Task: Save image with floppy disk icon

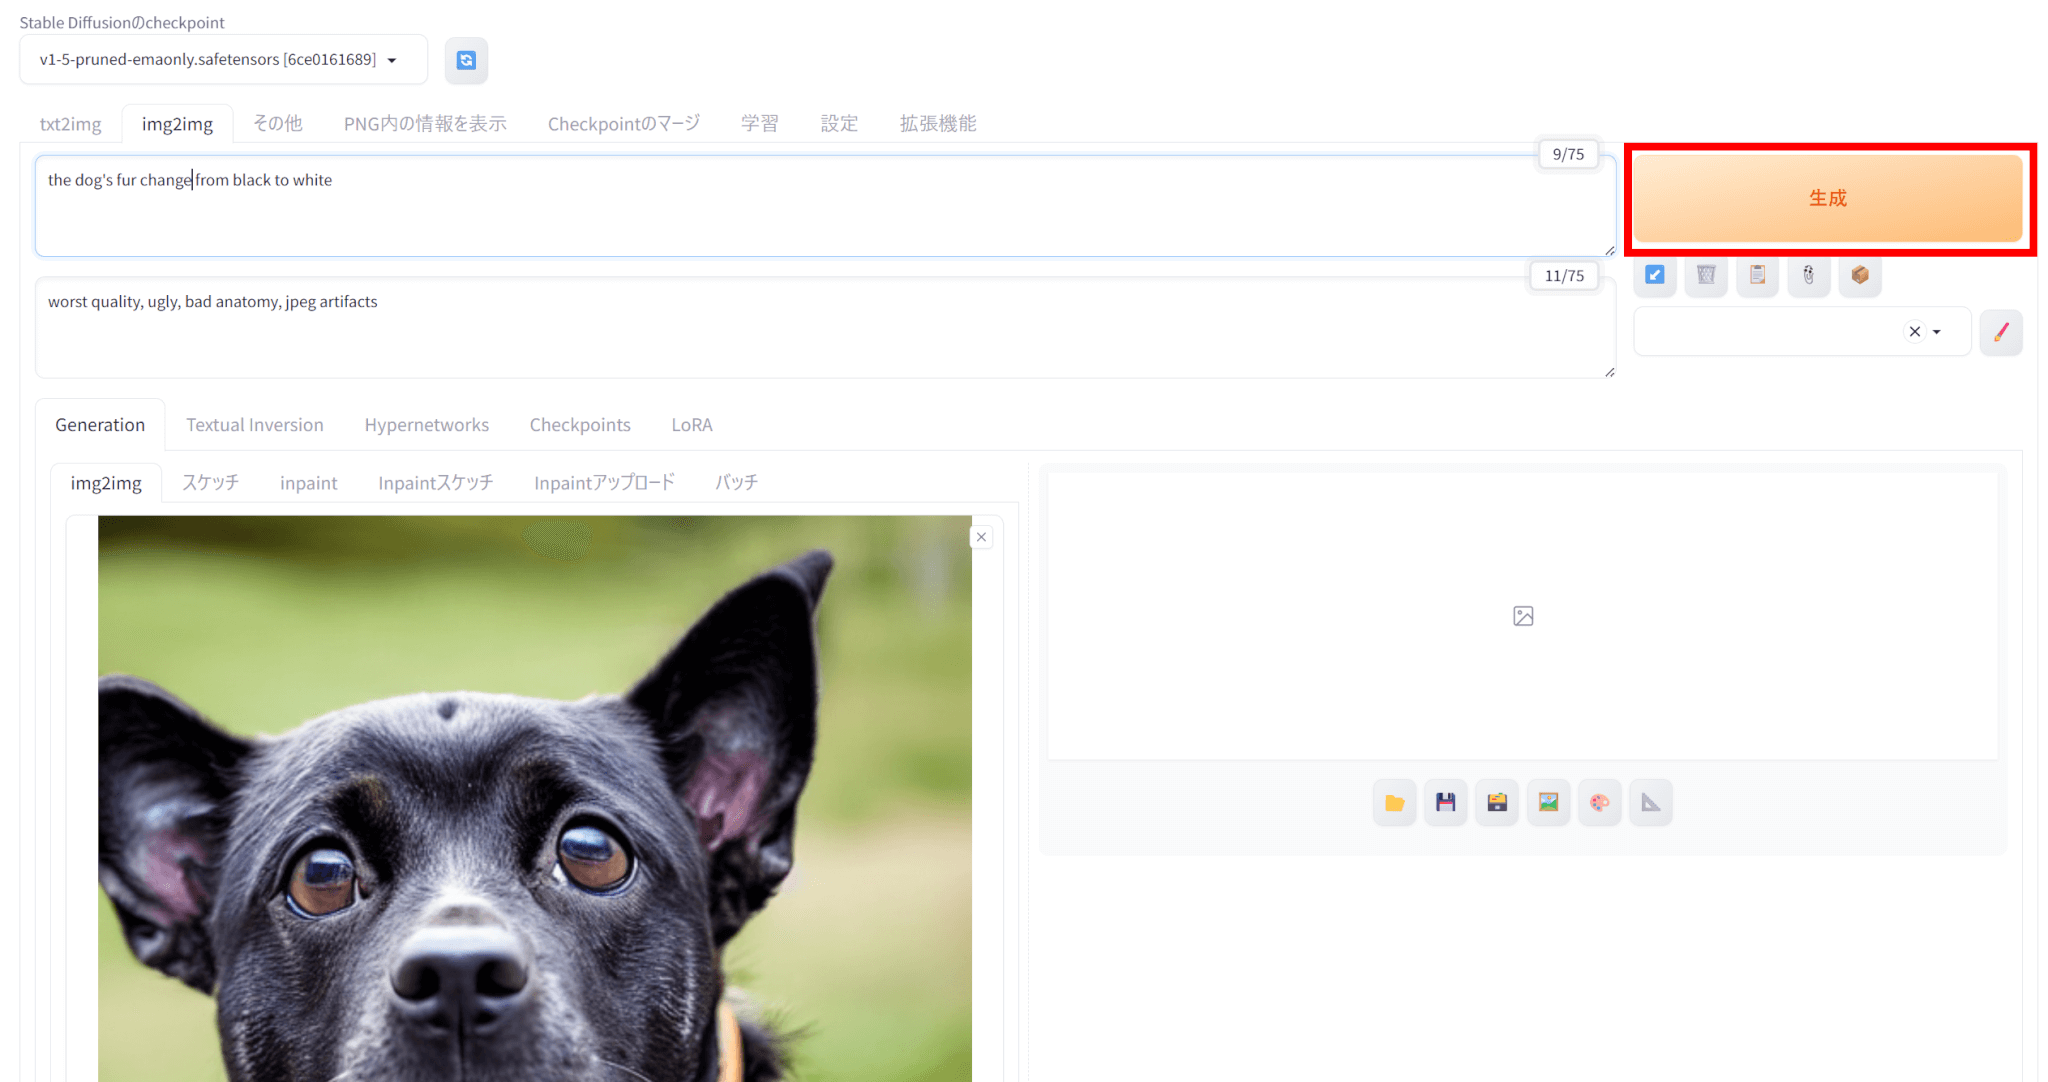Action: (x=1446, y=802)
